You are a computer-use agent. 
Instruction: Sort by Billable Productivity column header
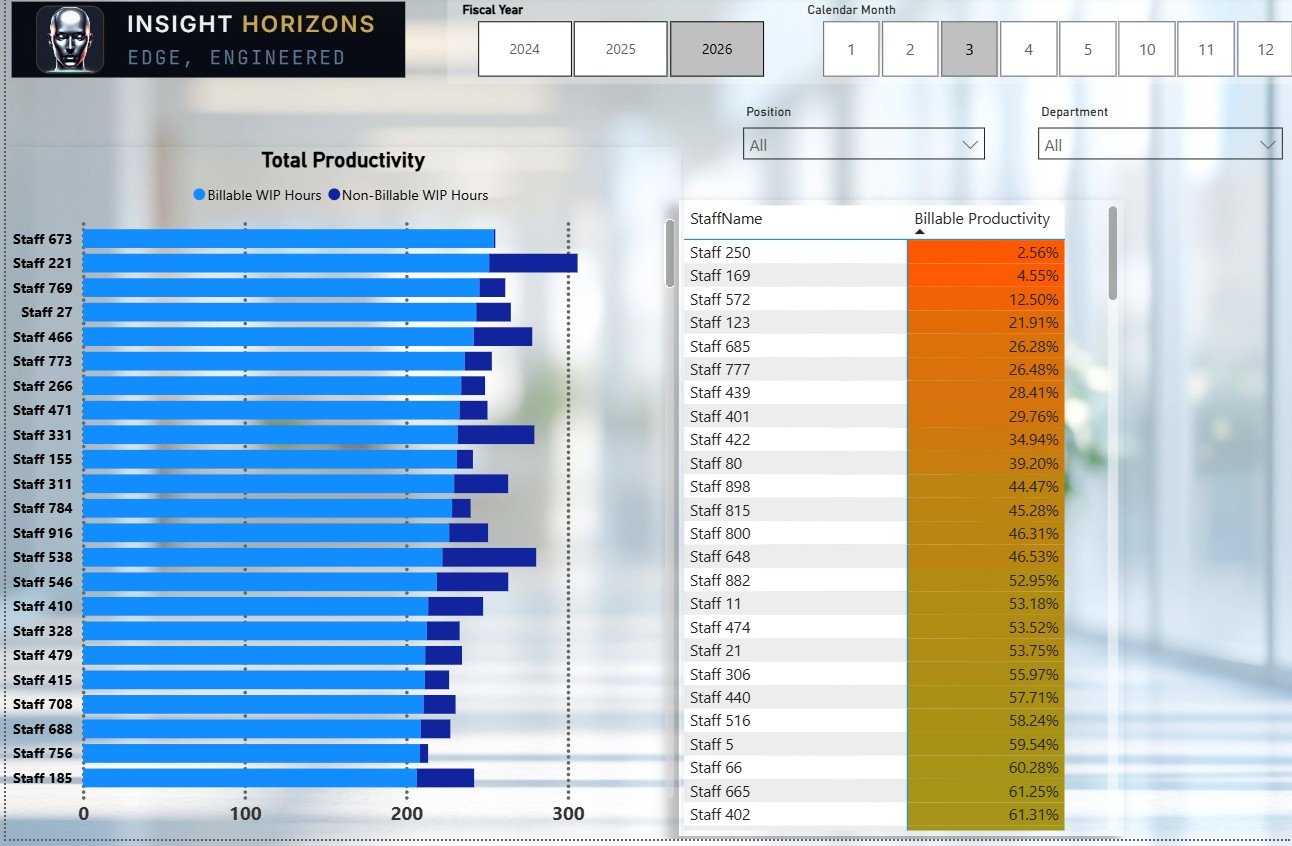coord(982,218)
